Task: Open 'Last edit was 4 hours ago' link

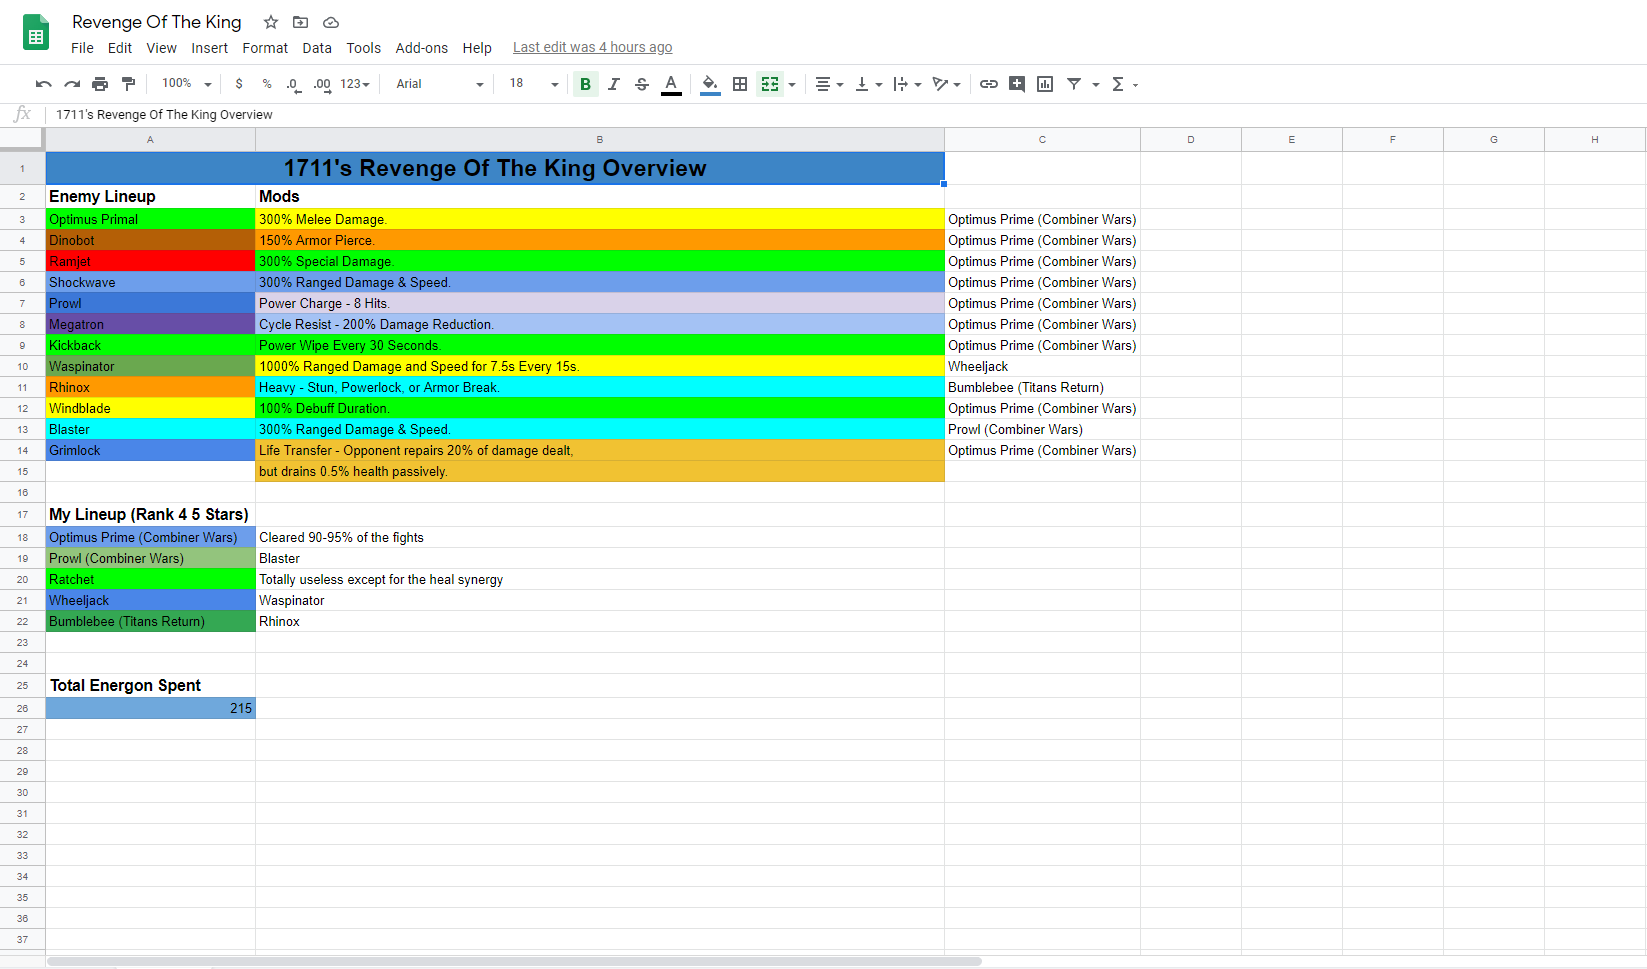Action: click(x=592, y=47)
